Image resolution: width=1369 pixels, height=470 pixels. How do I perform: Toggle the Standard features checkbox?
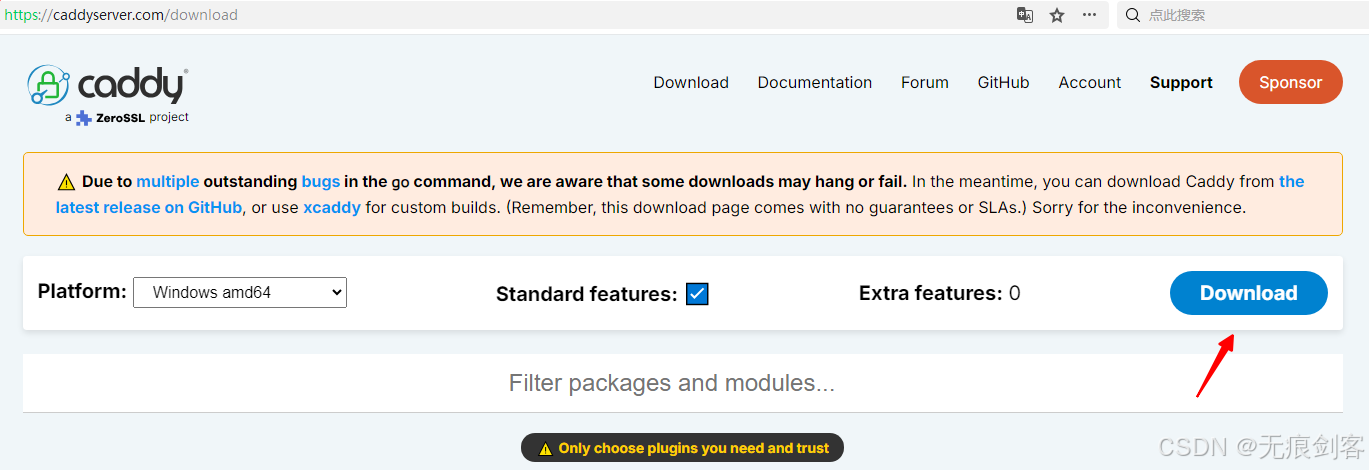[697, 294]
